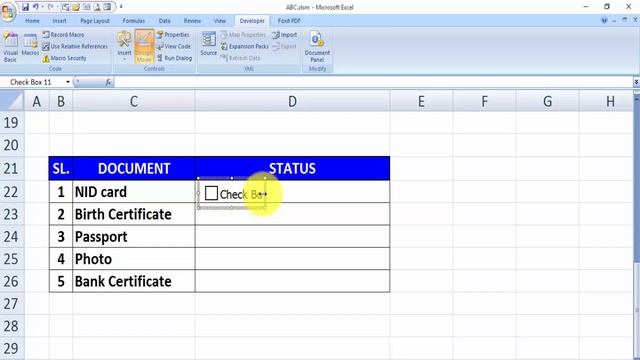Viewport: 640px width, 360px height.
Task: Select the status cell beside Passport
Action: pos(292,237)
